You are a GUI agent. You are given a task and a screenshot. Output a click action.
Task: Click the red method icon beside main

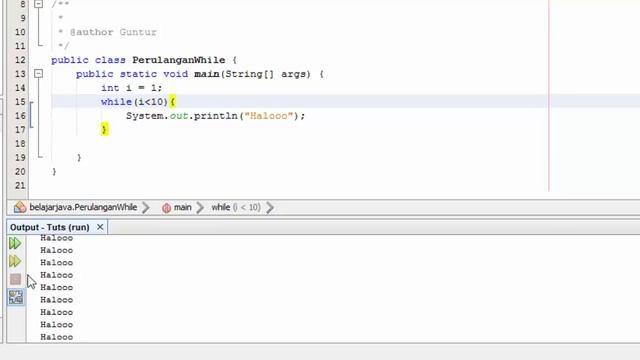(x=167, y=208)
